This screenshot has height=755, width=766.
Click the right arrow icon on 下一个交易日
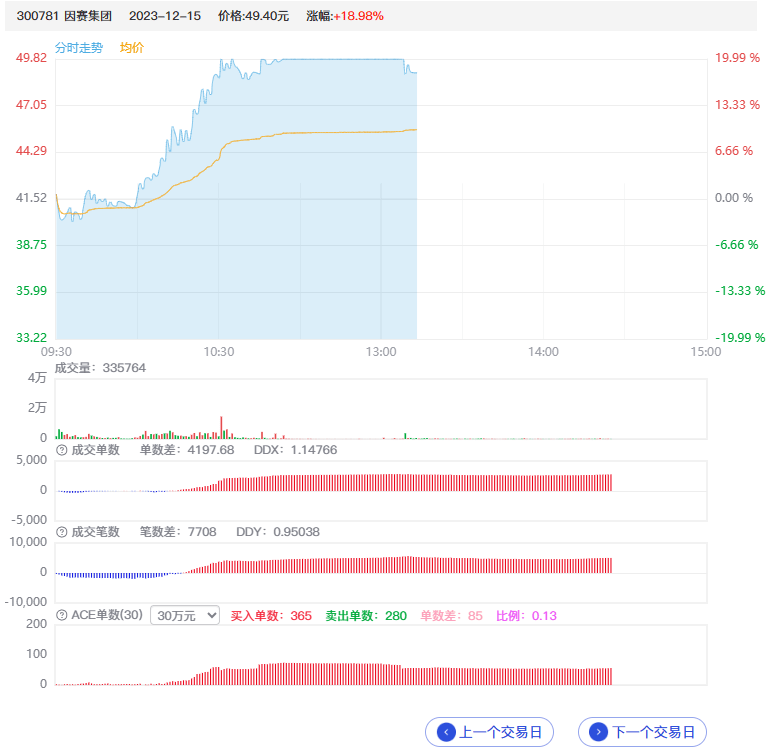tap(599, 732)
